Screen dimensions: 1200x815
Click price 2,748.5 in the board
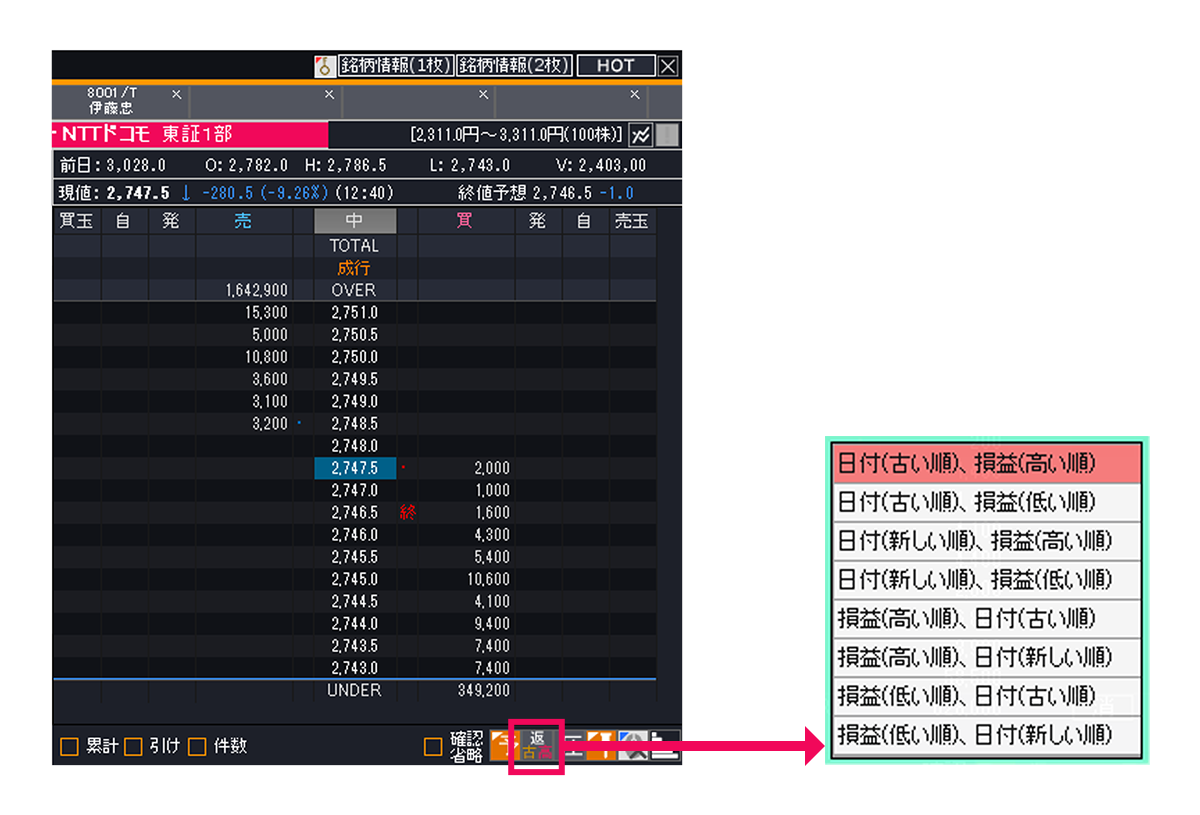tap(354, 423)
